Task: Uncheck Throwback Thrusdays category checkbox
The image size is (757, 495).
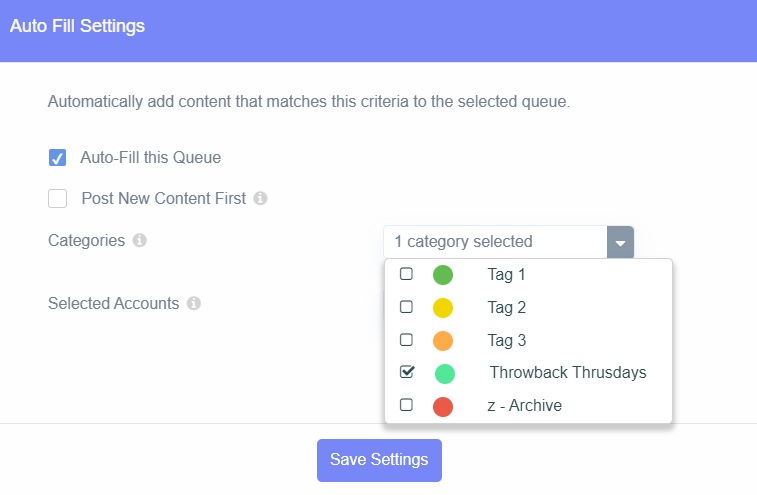Action: click(x=407, y=371)
